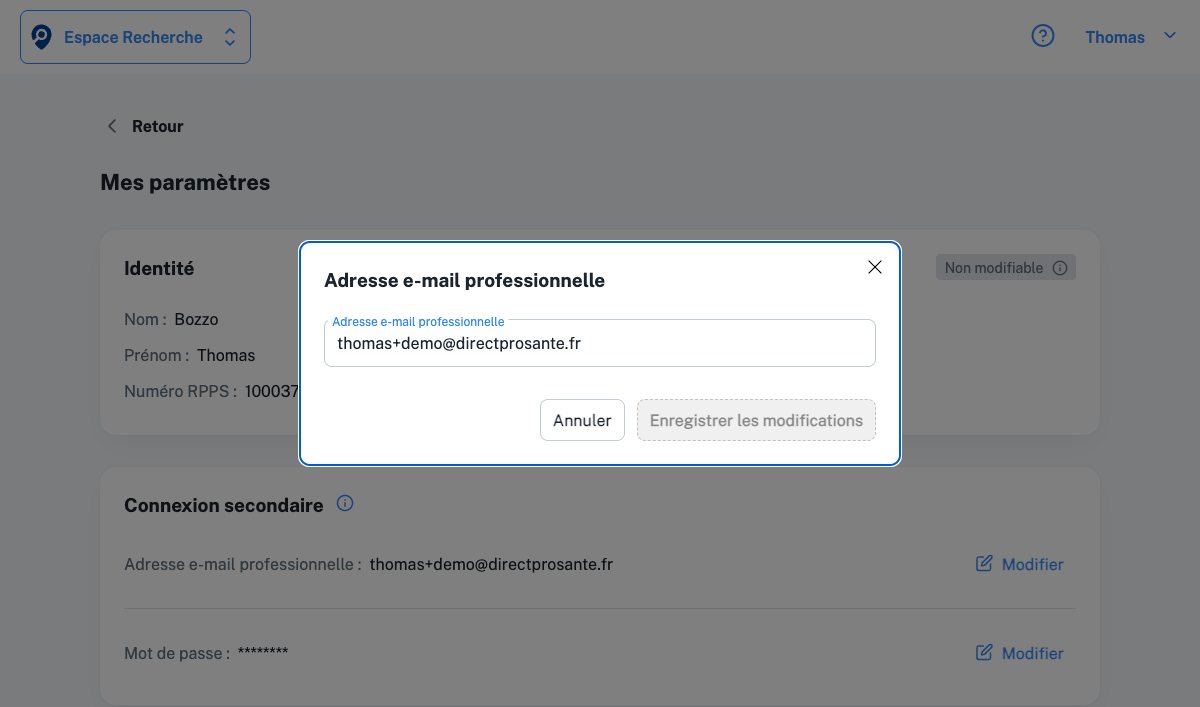Click the Non modifiable badge label
The width and height of the screenshot is (1200, 707).
993,268
